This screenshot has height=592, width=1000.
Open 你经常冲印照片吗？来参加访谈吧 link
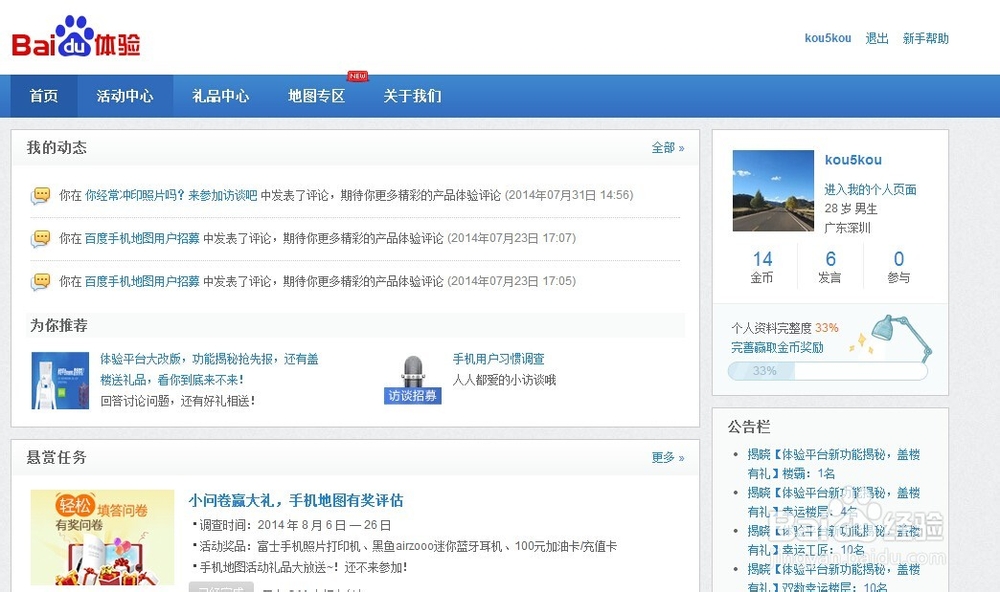click(171, 195)
